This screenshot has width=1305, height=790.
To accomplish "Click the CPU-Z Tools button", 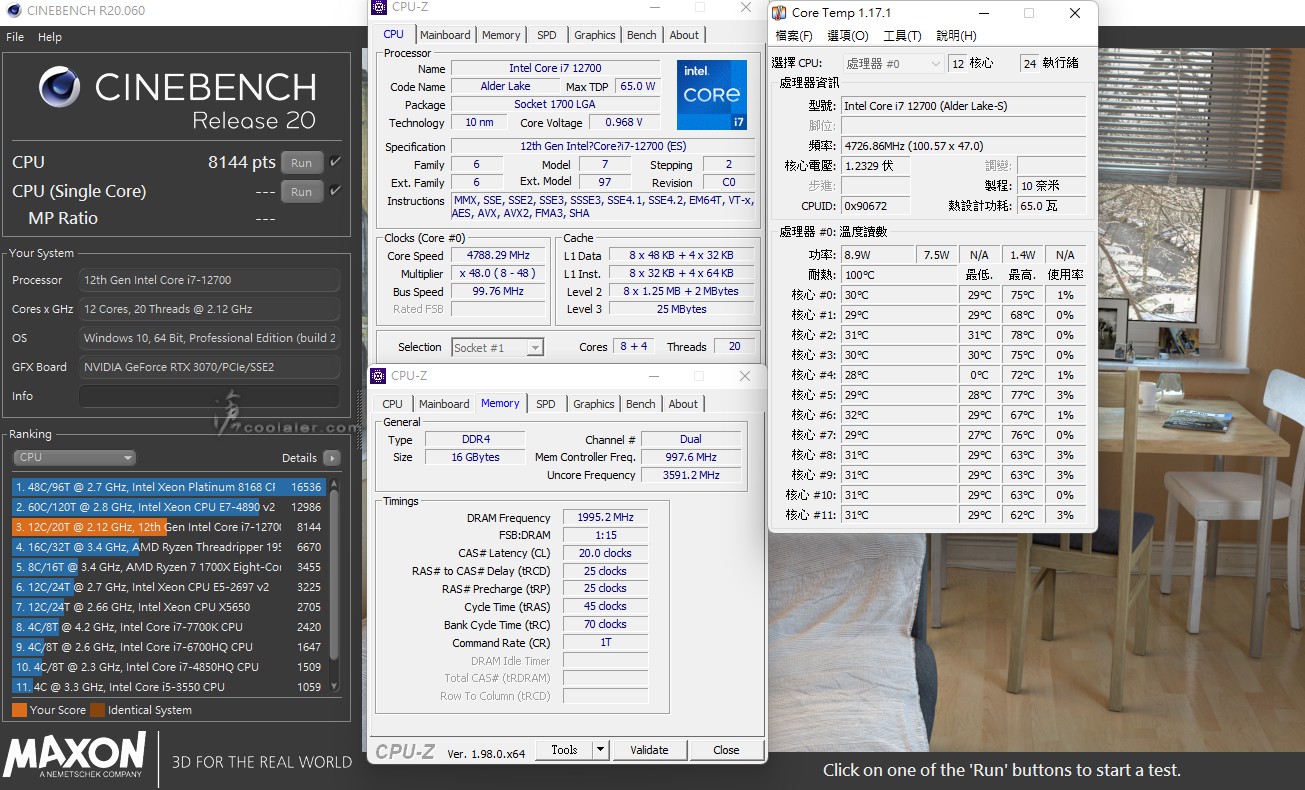I will point(564,750).
